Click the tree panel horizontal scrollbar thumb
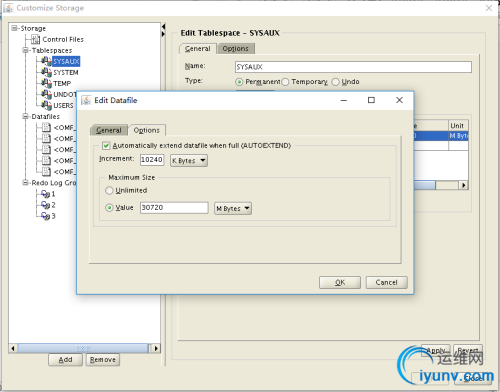This screenshot has width=500, height=392. click(x=83, y=348)
